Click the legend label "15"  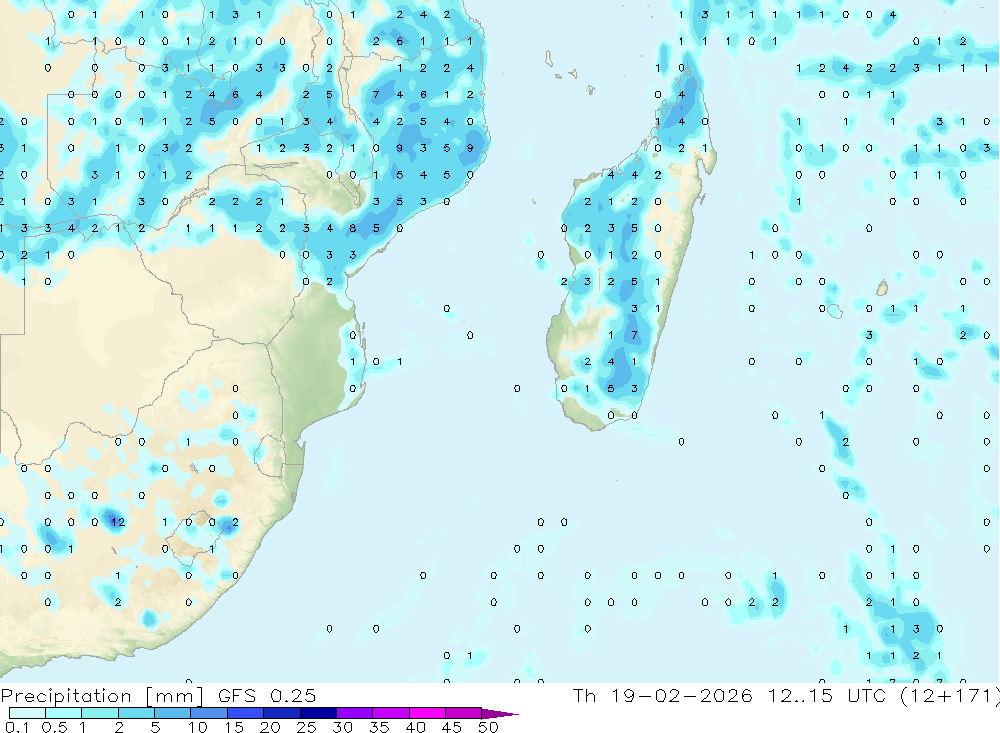coord(234,727)
